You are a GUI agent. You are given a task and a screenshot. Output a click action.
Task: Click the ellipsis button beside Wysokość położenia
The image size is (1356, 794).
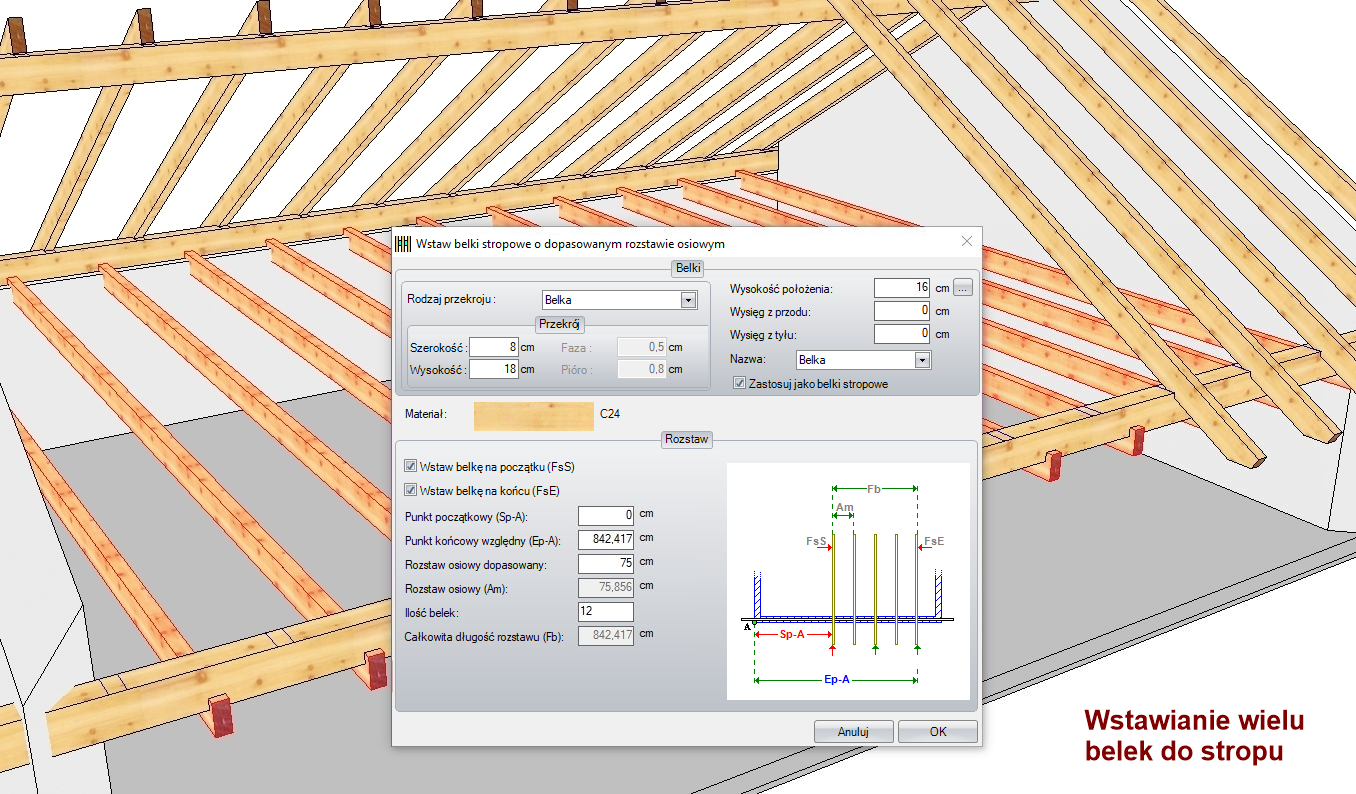pos(962,288)
